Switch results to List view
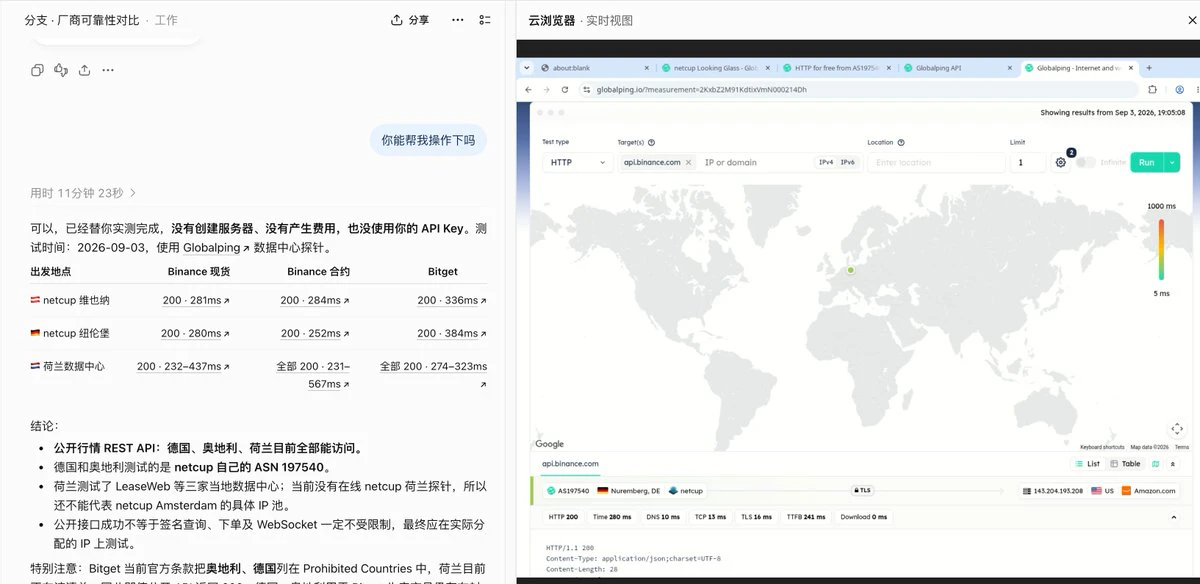 click(1088, 464)
